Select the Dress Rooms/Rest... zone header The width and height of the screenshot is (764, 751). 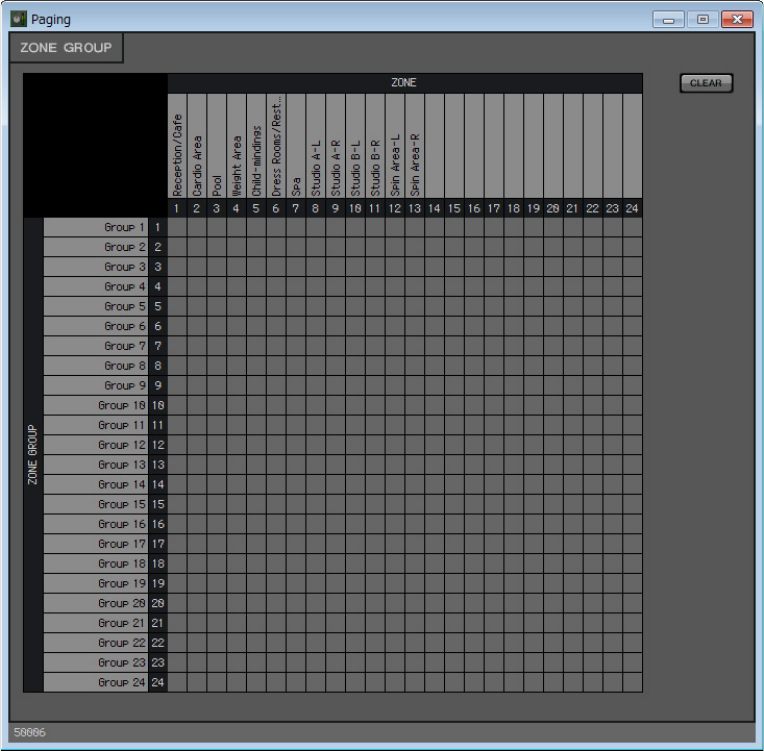[x=276, y=146]
